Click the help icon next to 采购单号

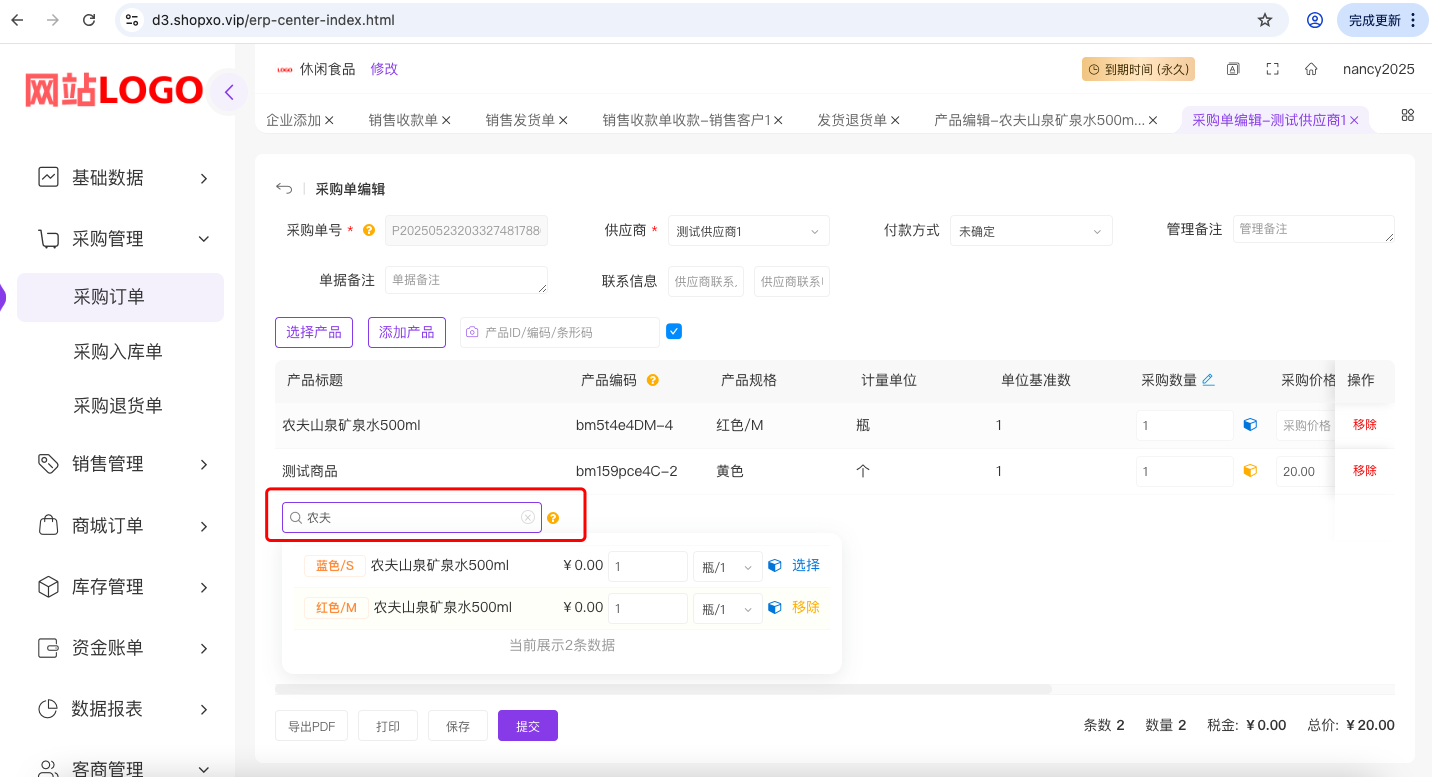pos(369,230)
